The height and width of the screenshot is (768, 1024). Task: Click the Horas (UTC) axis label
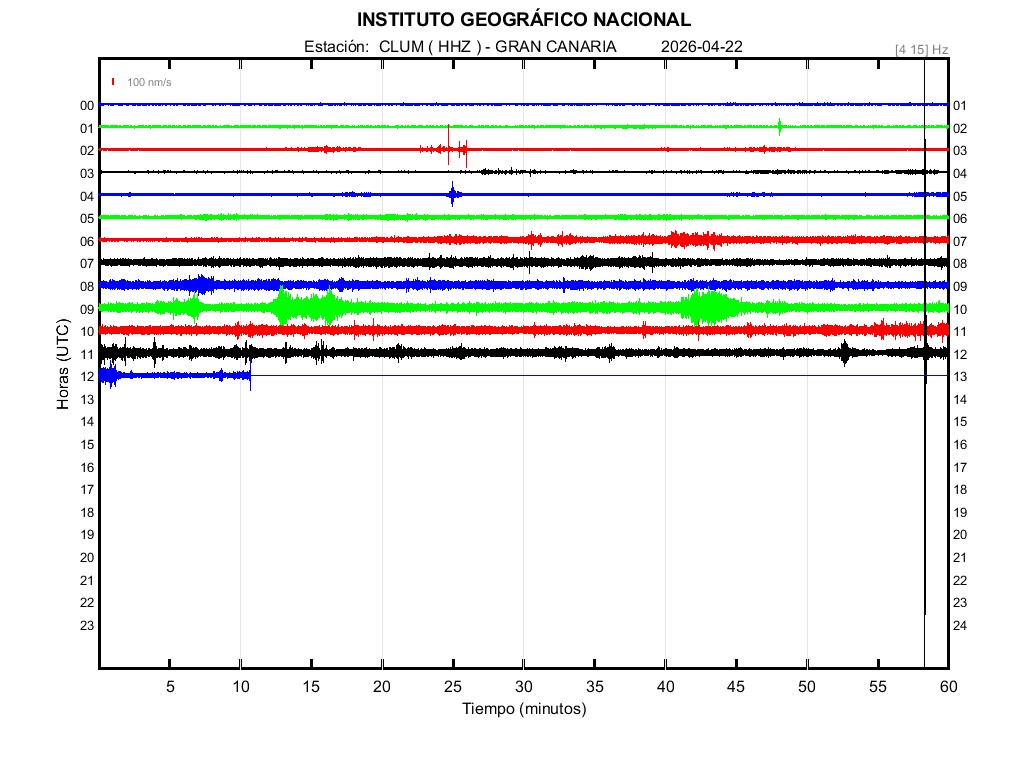(62, 364)
